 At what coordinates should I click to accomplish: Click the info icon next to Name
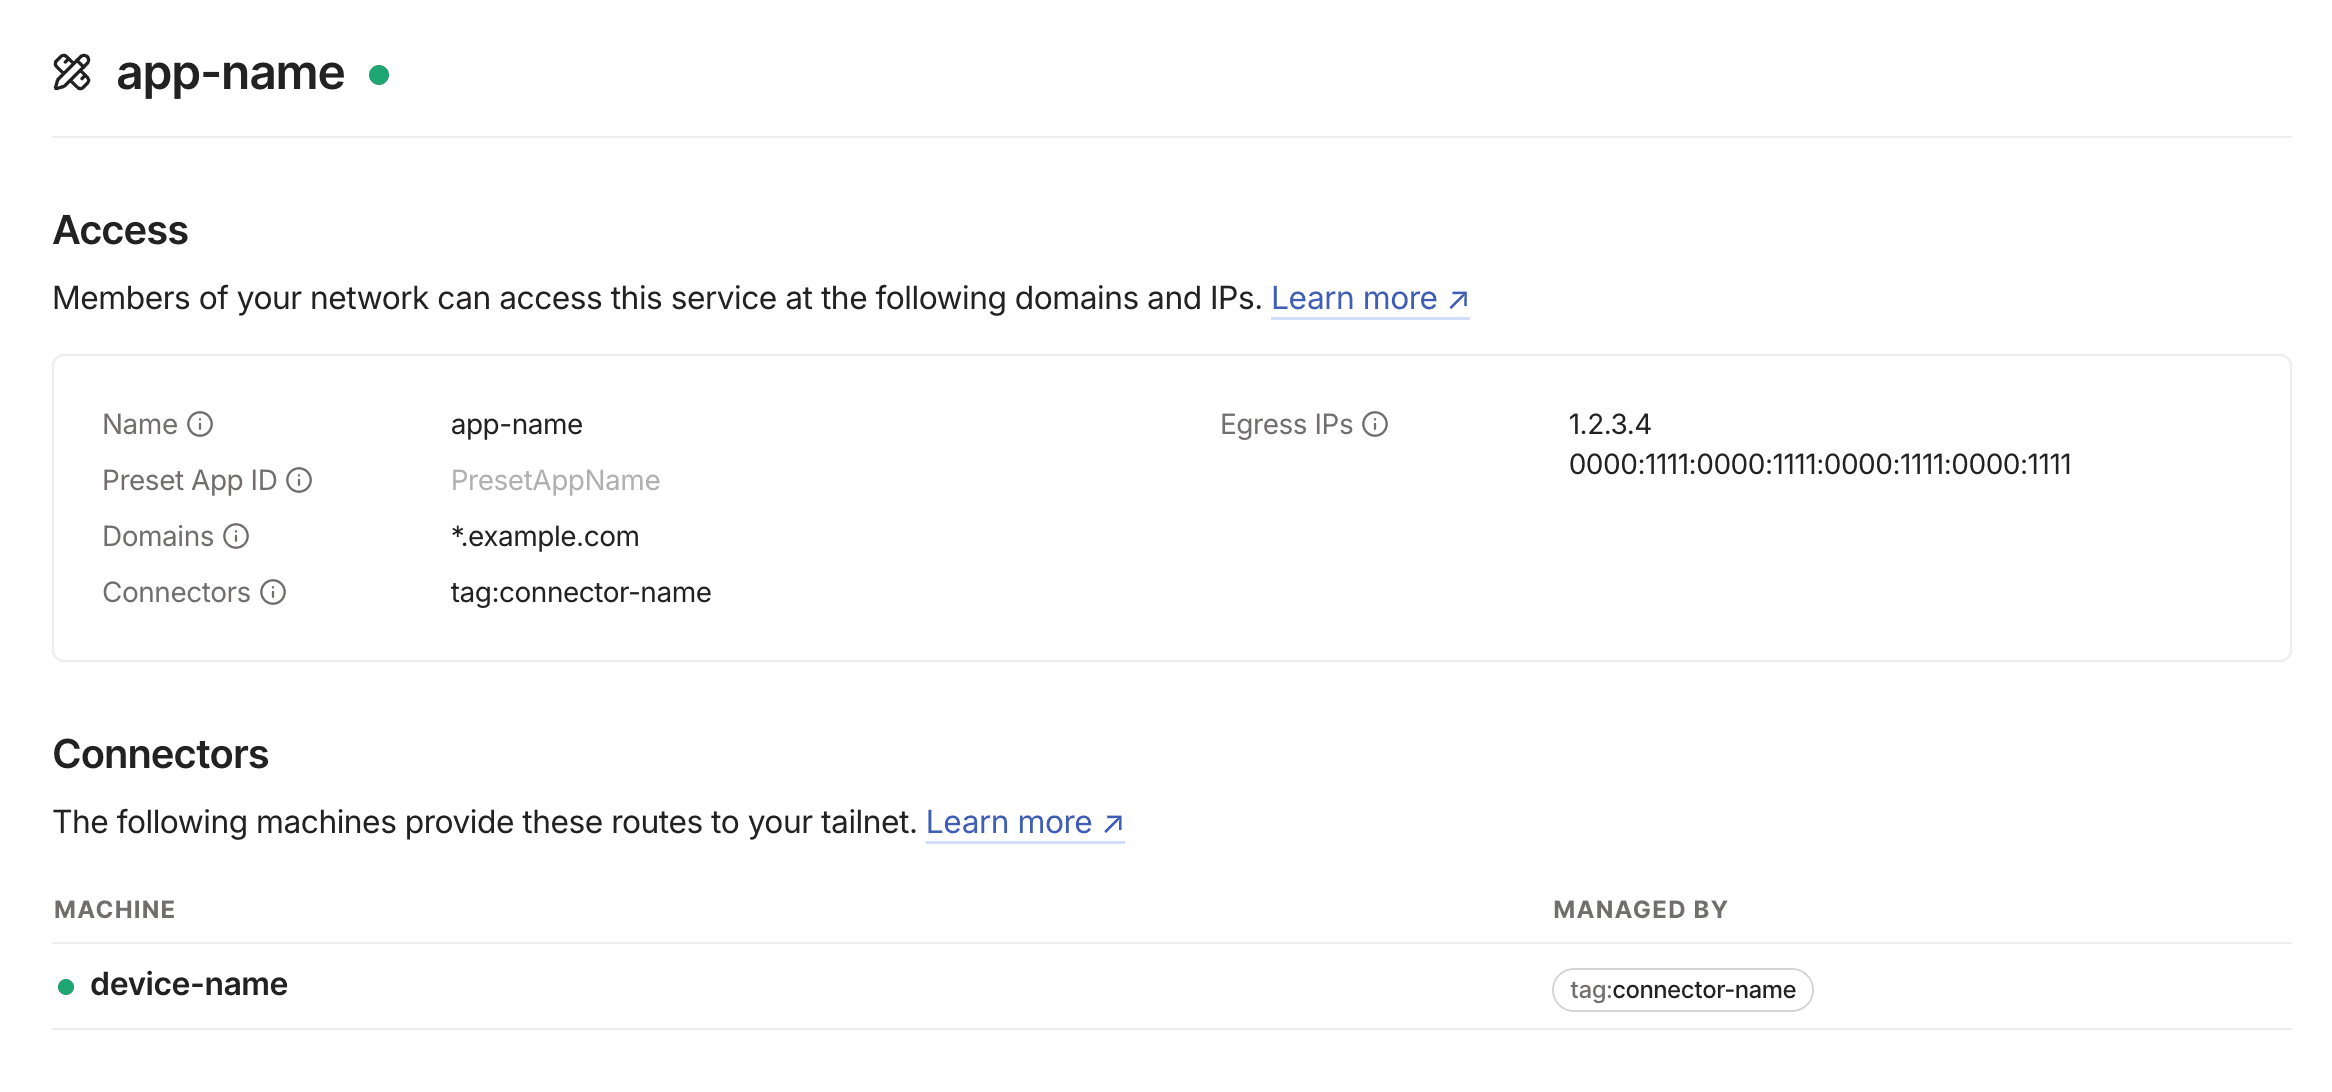(x=200, y=425)
